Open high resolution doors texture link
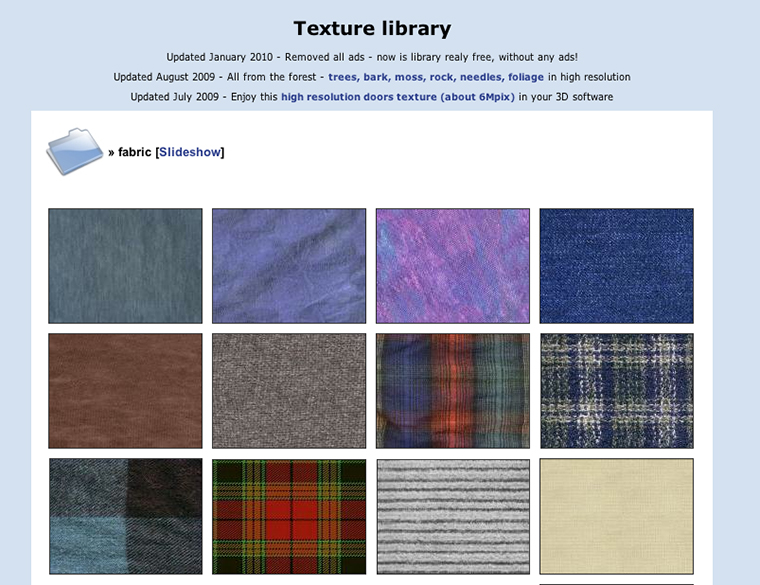 pyautogui.click(x=397, y=97)
